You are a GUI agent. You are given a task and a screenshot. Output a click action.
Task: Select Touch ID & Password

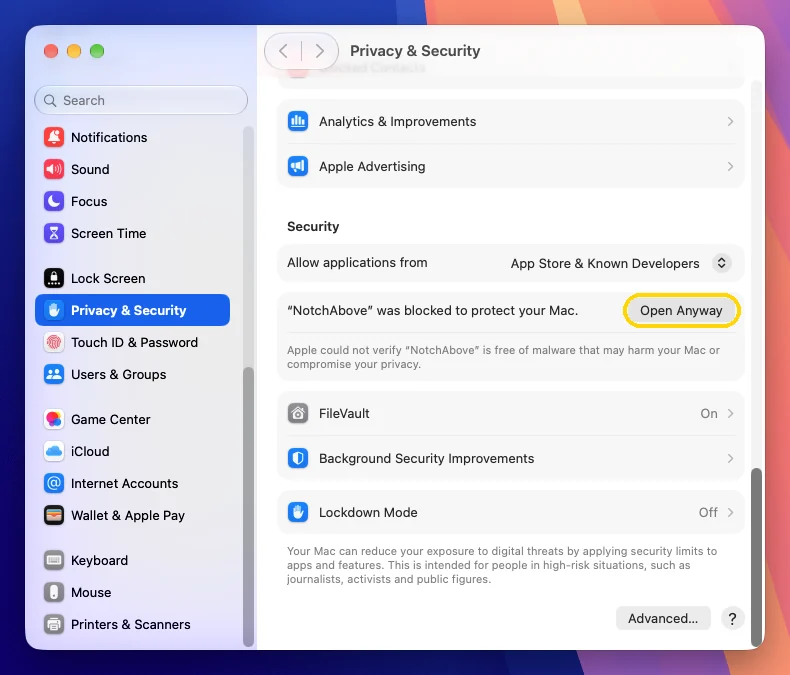coord(133,343)
